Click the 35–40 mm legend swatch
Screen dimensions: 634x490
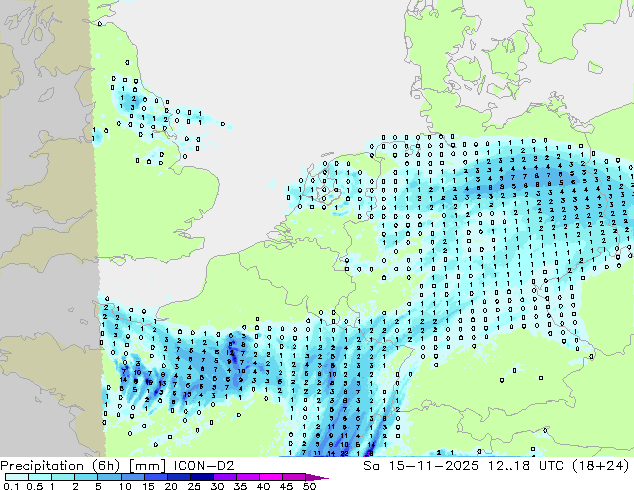point(247,477)
